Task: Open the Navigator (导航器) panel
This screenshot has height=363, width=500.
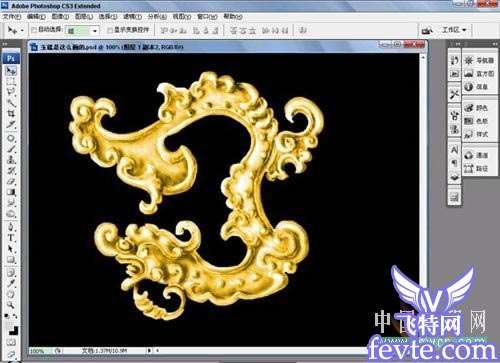Action: tap(480, 60)
